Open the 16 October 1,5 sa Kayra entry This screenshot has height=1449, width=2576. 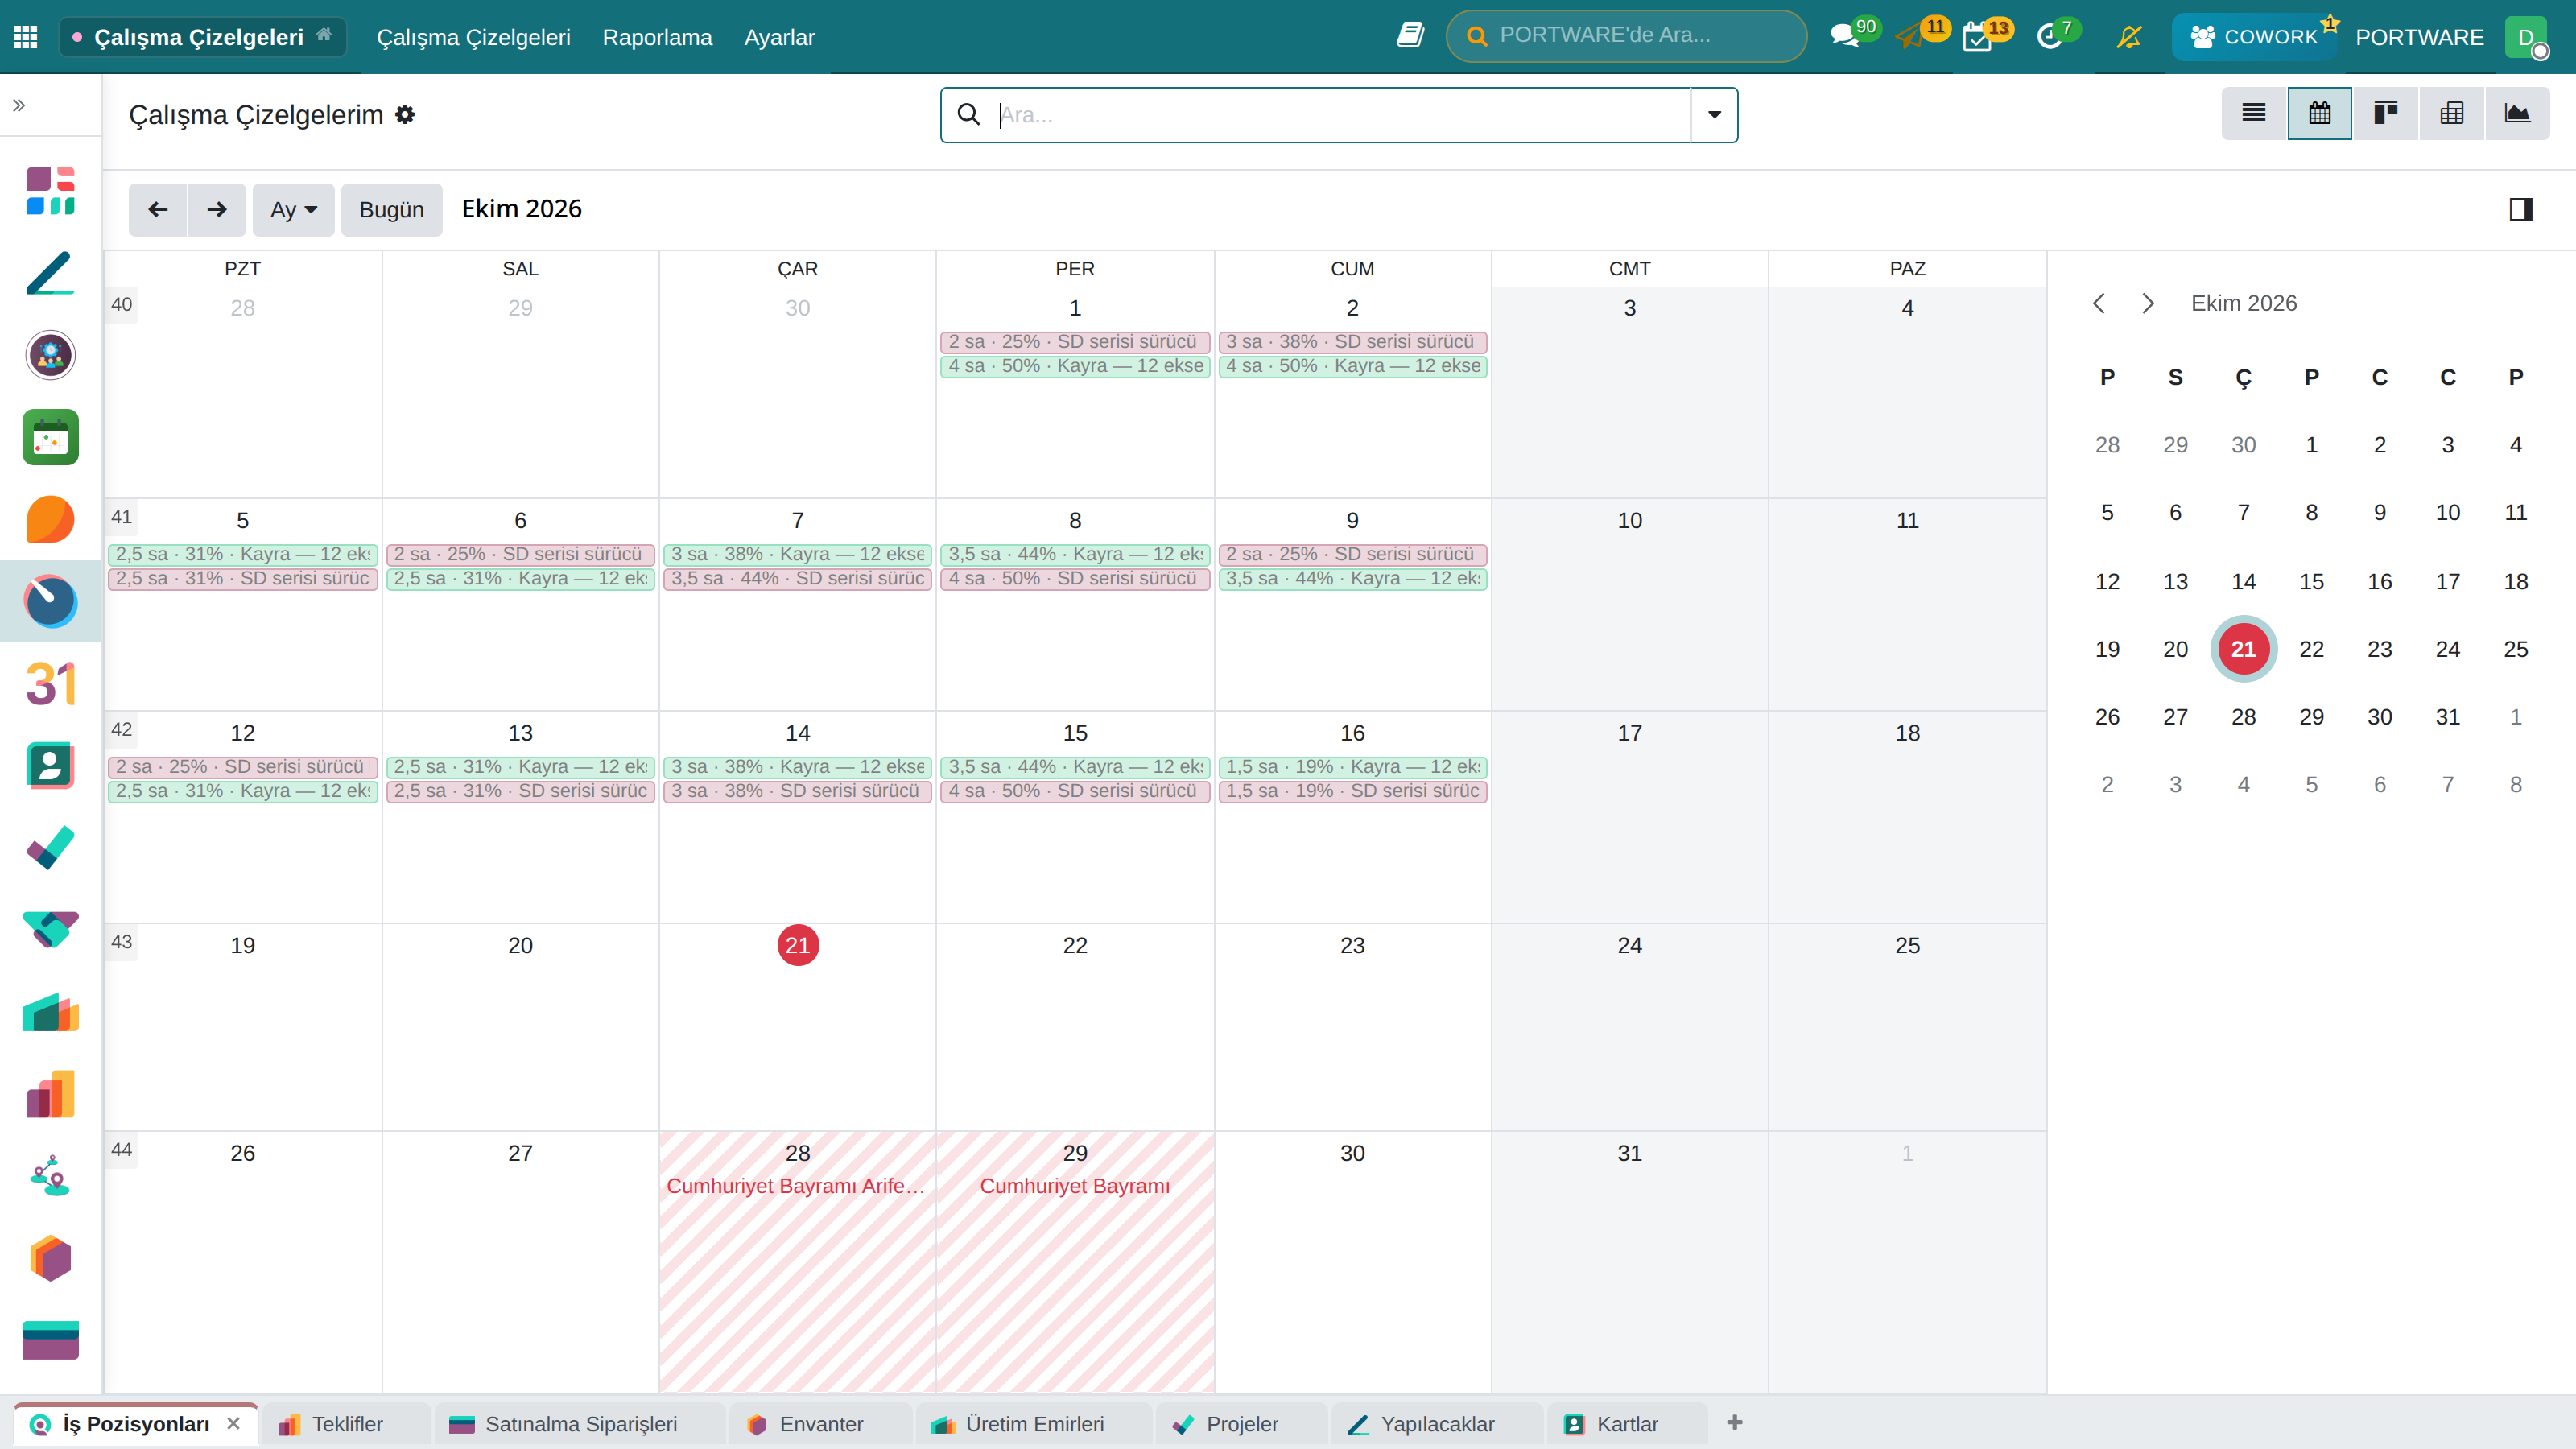[1352, 767]
